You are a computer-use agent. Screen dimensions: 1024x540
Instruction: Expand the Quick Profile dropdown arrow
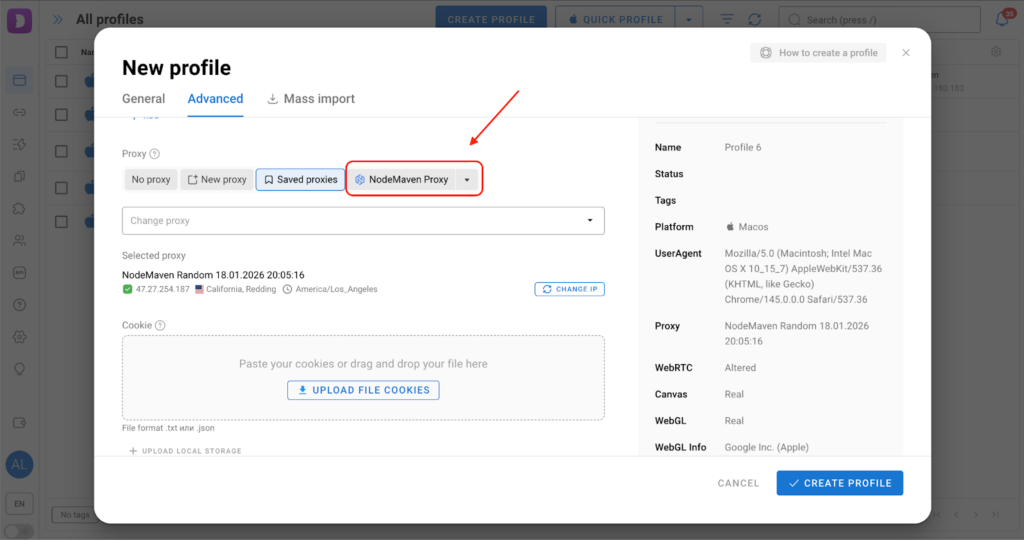(x=688, y=19)
